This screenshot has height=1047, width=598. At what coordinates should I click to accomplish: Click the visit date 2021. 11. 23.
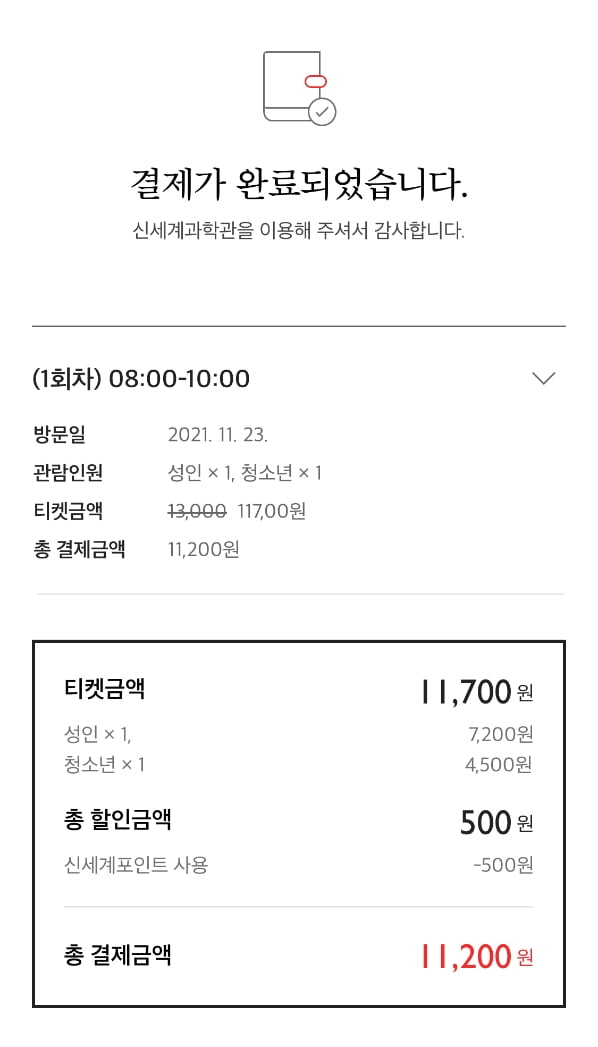[218, 435]
